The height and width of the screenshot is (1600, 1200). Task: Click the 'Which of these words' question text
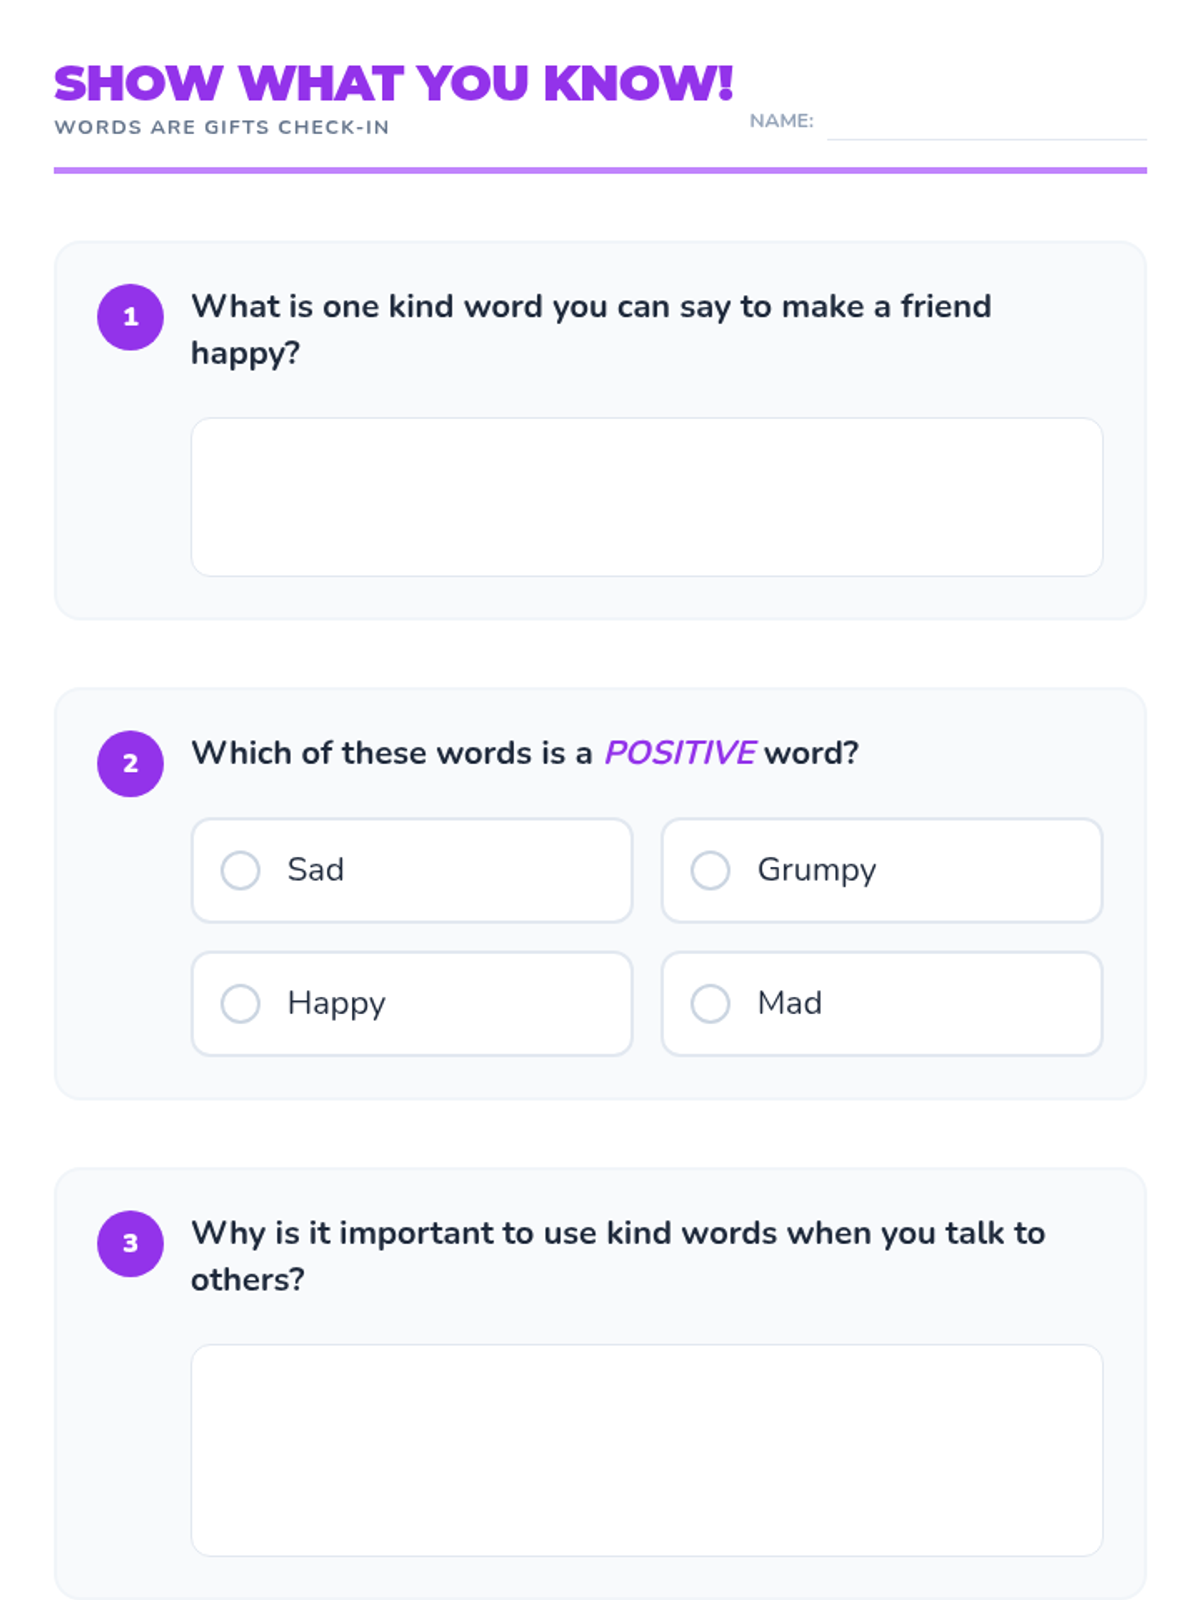(392, 753)
